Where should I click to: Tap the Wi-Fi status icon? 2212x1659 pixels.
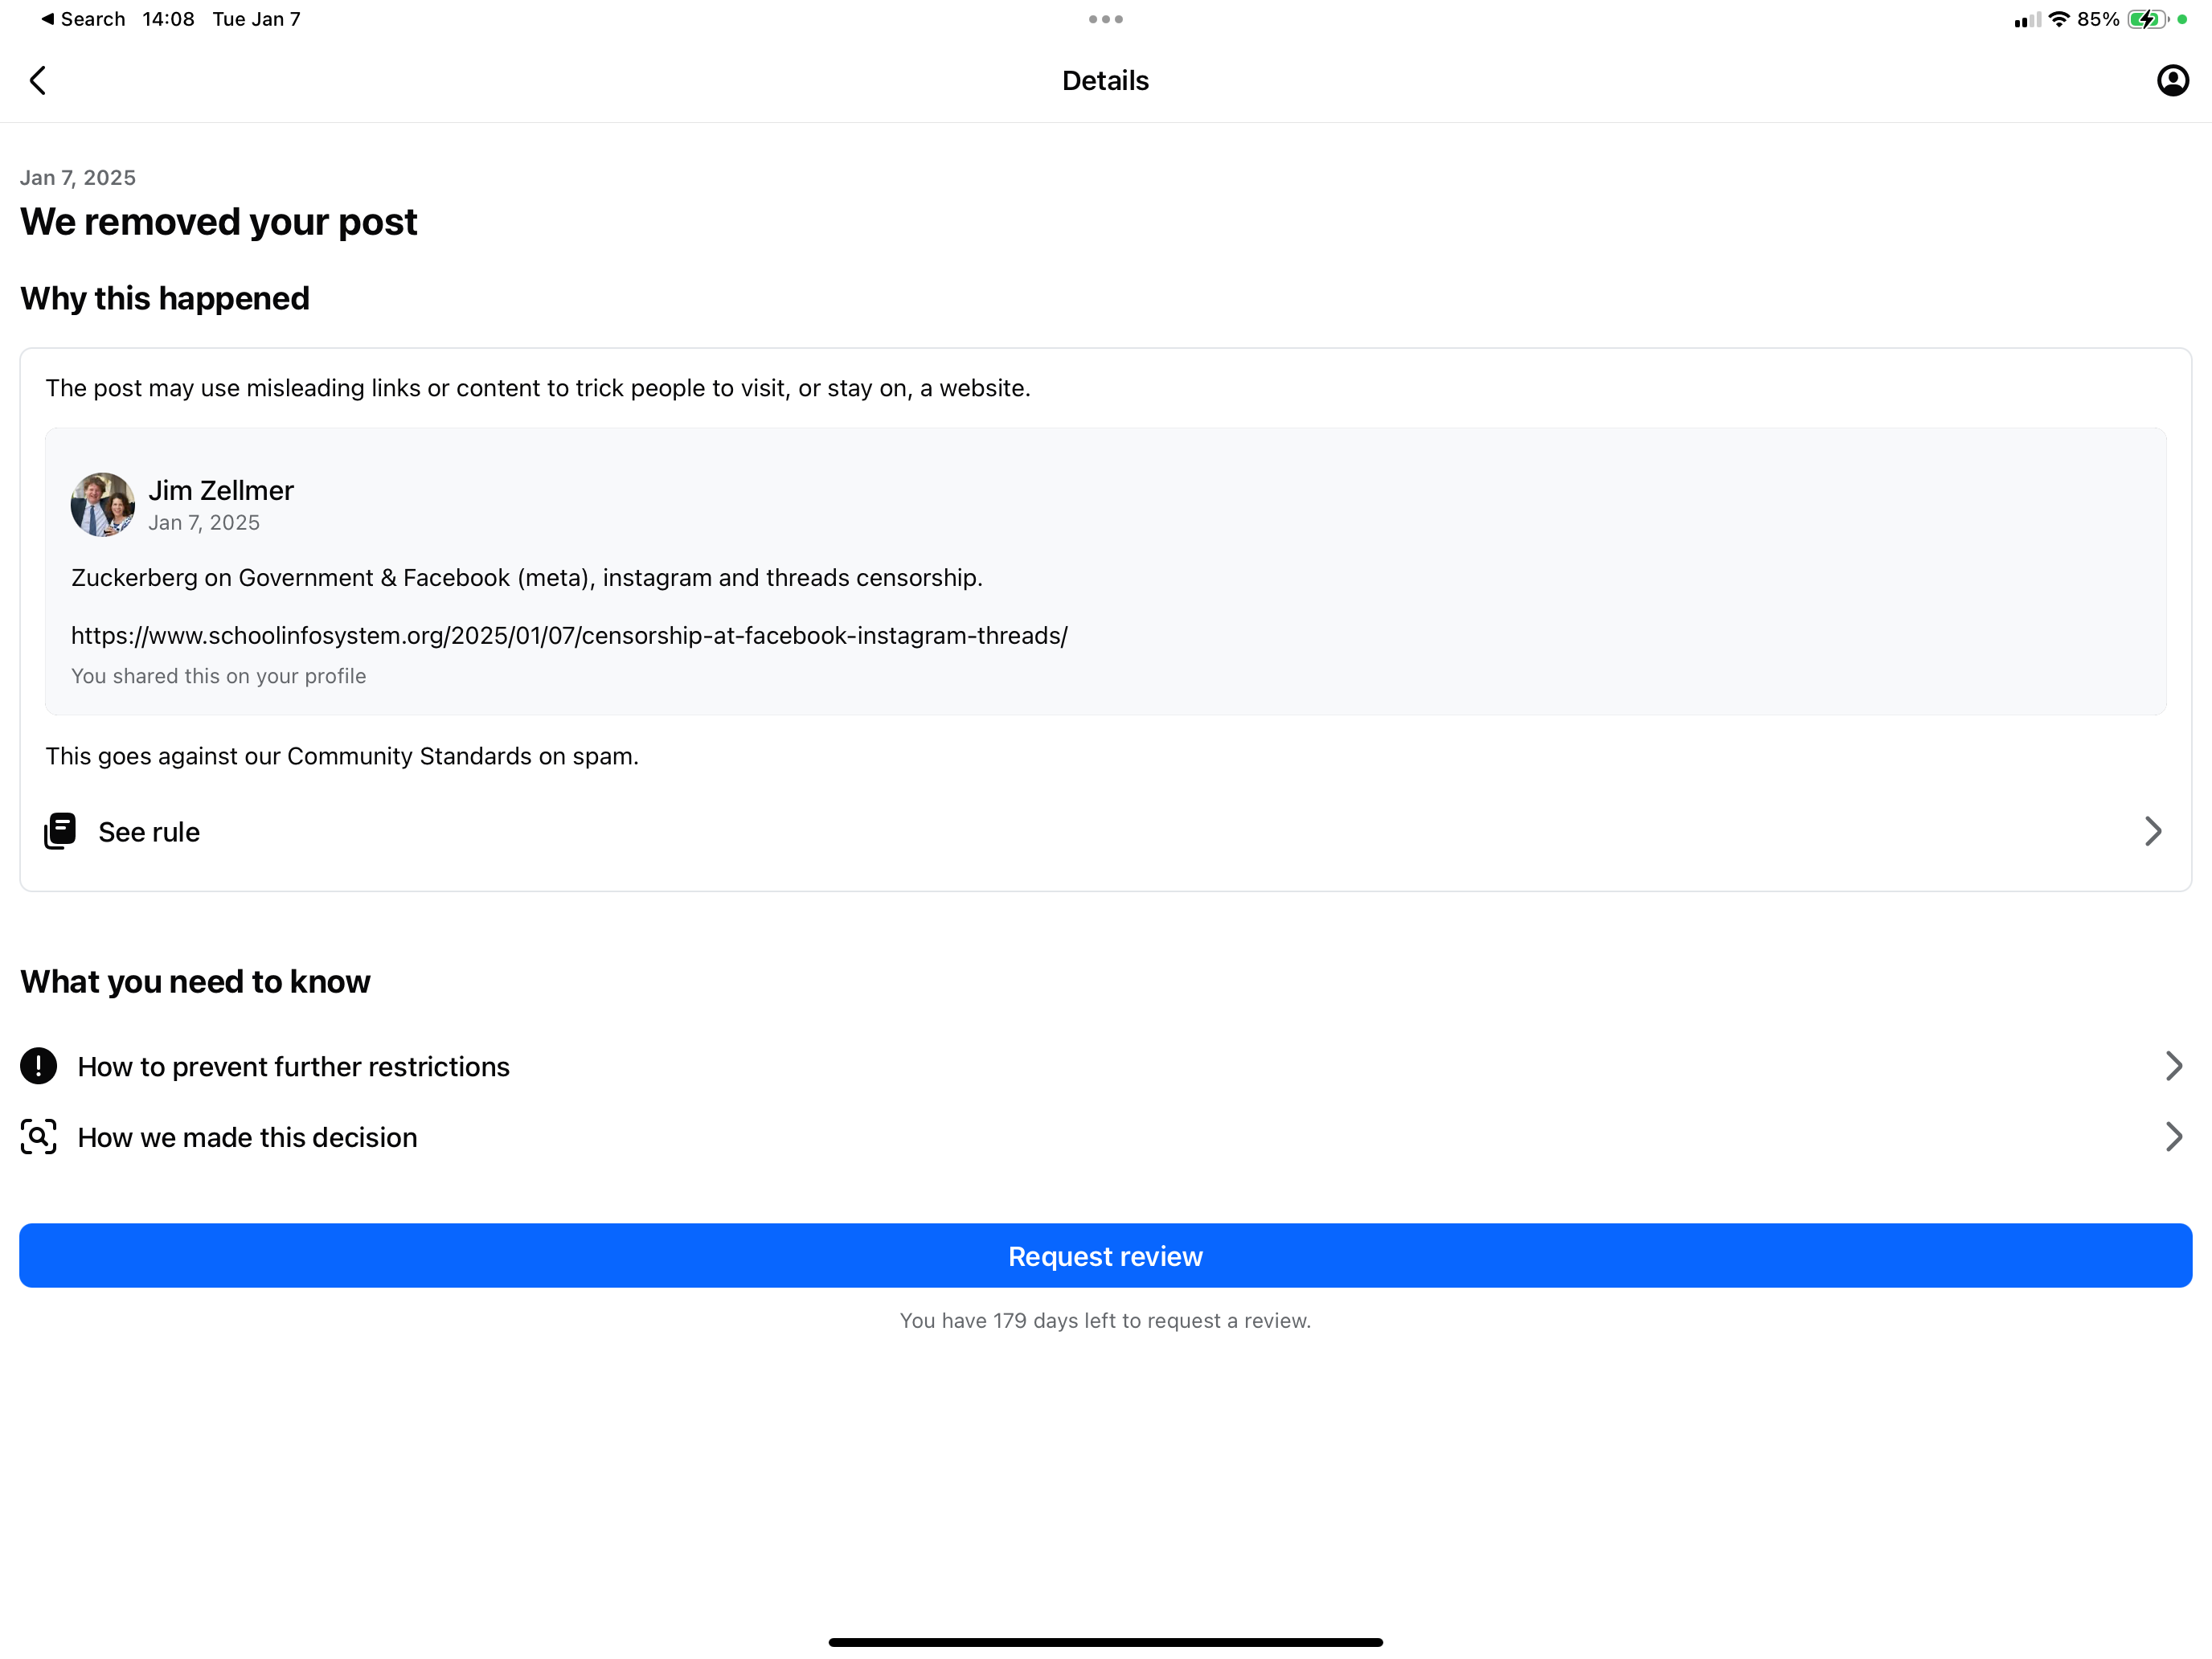point(2058,19)
